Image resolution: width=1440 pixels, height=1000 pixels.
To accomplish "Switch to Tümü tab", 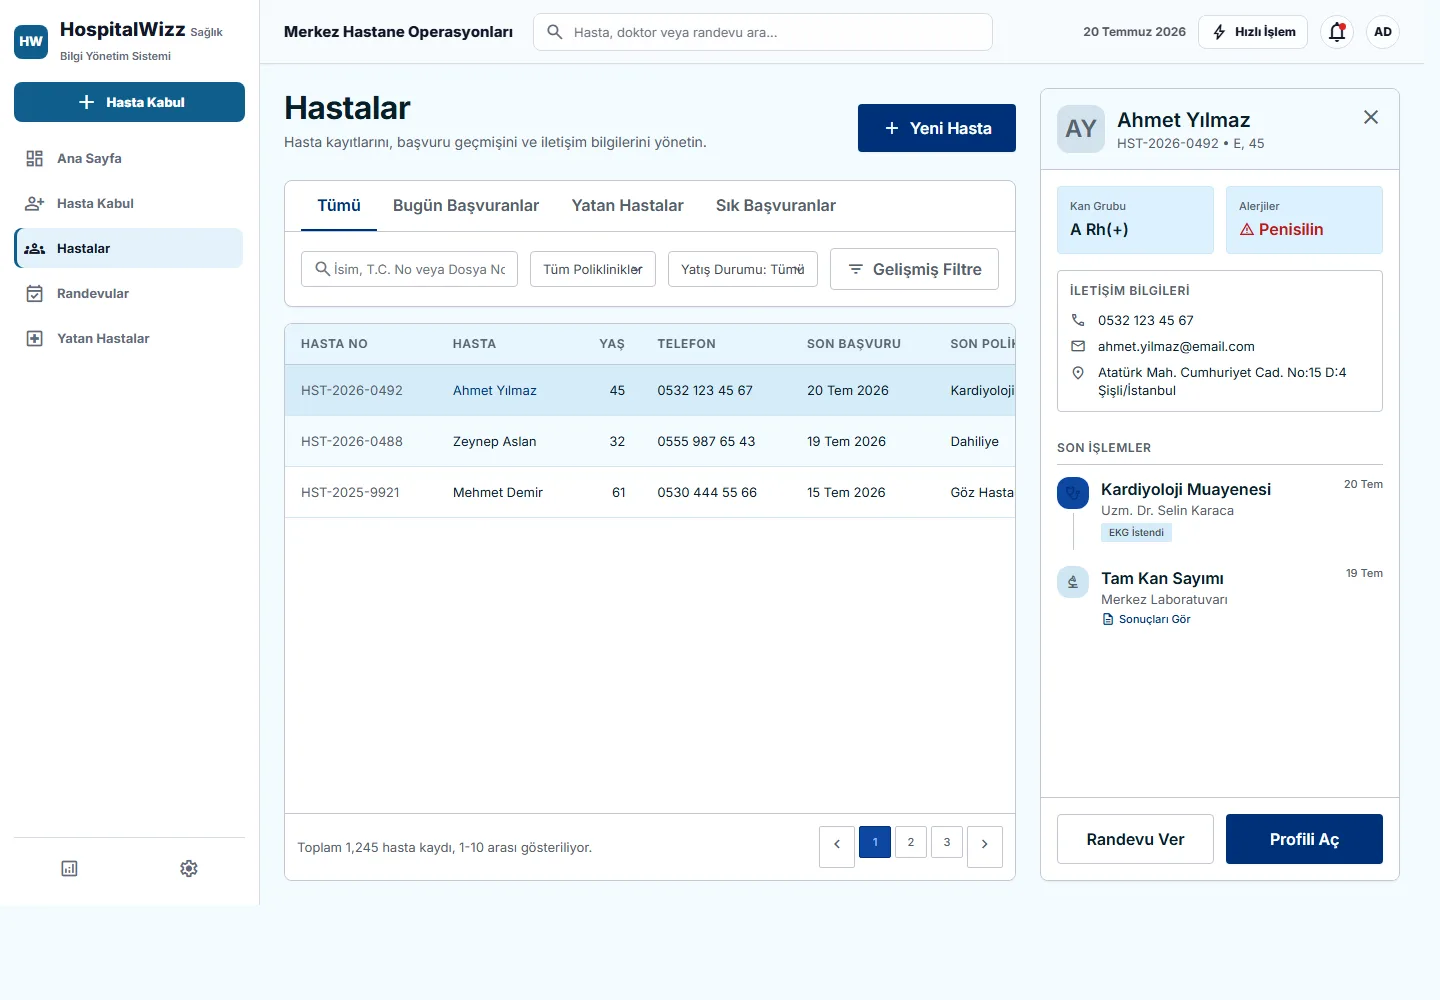I will 339,205.
